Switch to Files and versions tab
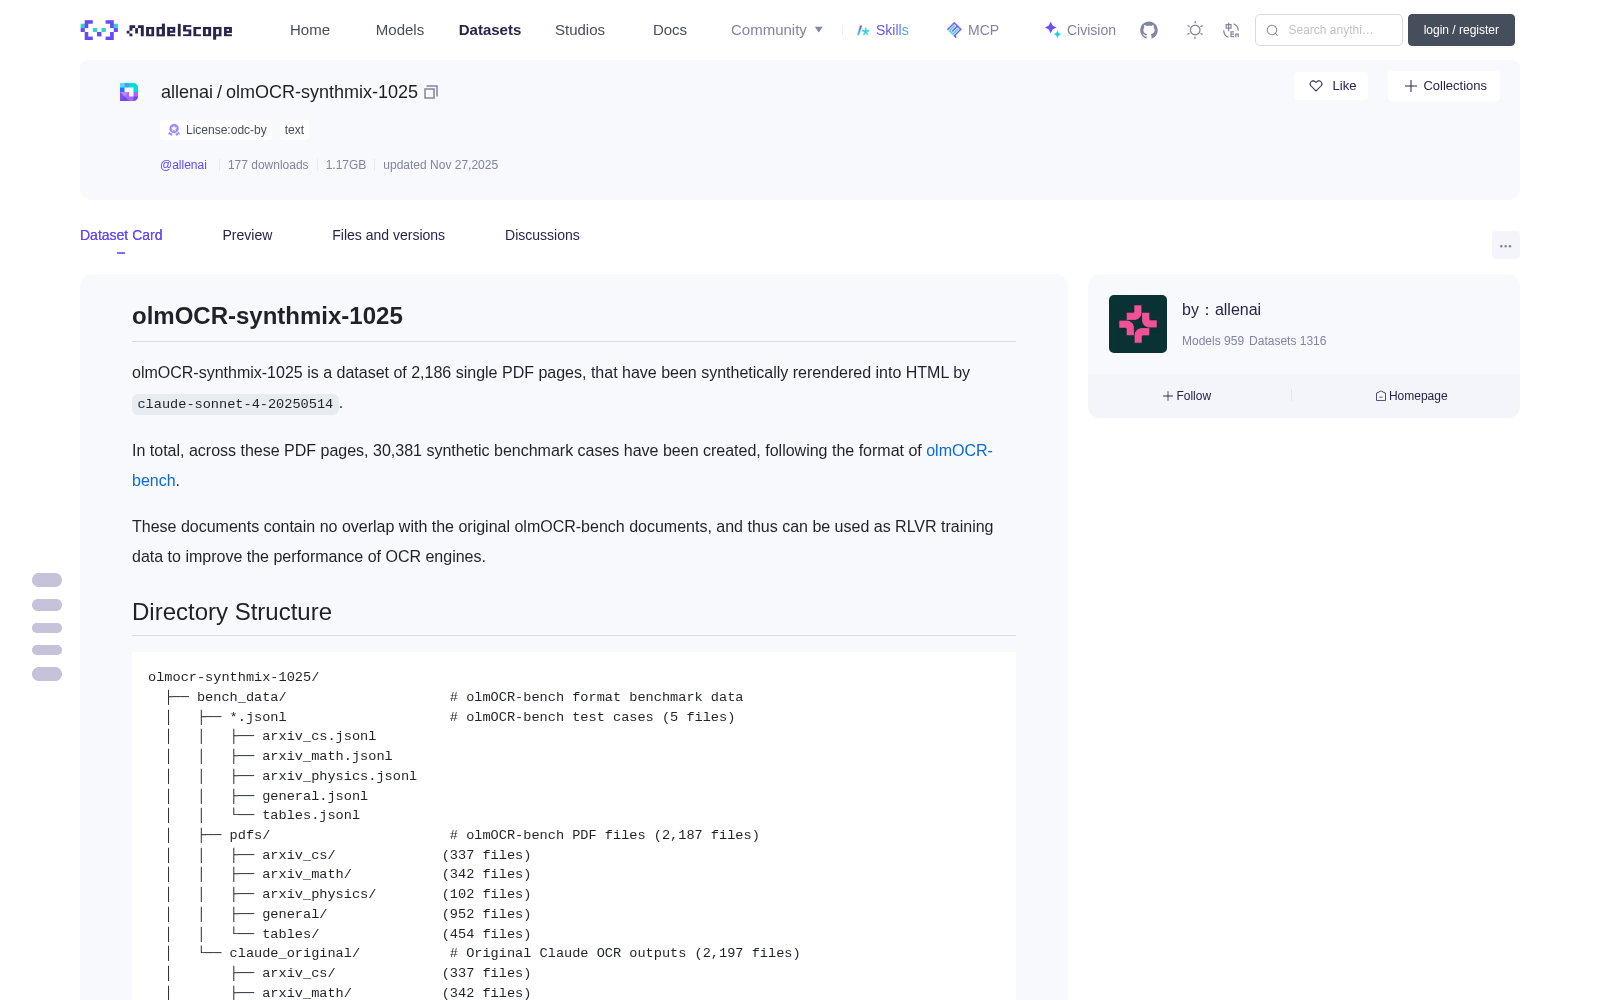 pos(388,235)
